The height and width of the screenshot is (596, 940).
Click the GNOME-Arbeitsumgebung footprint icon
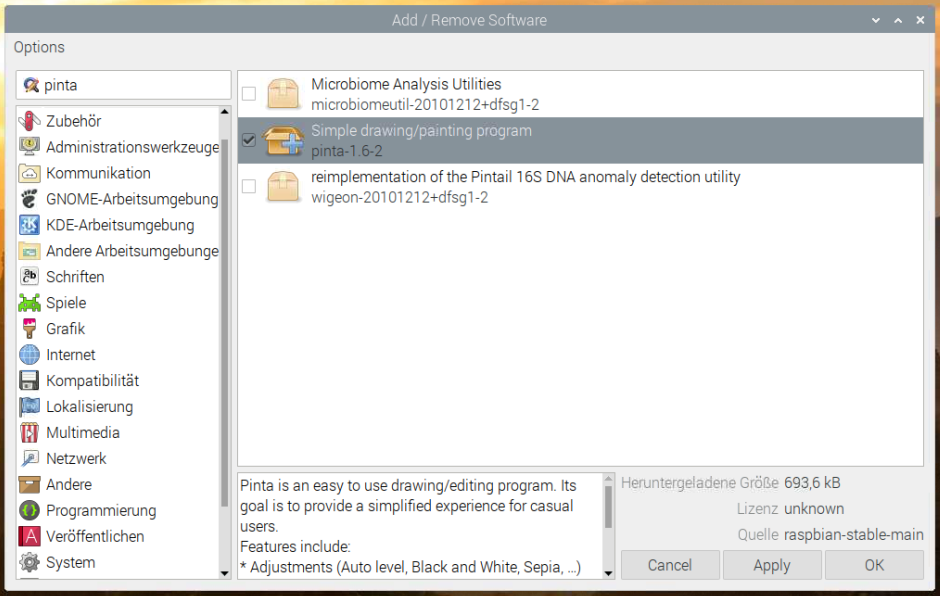[x=29, y=199]
